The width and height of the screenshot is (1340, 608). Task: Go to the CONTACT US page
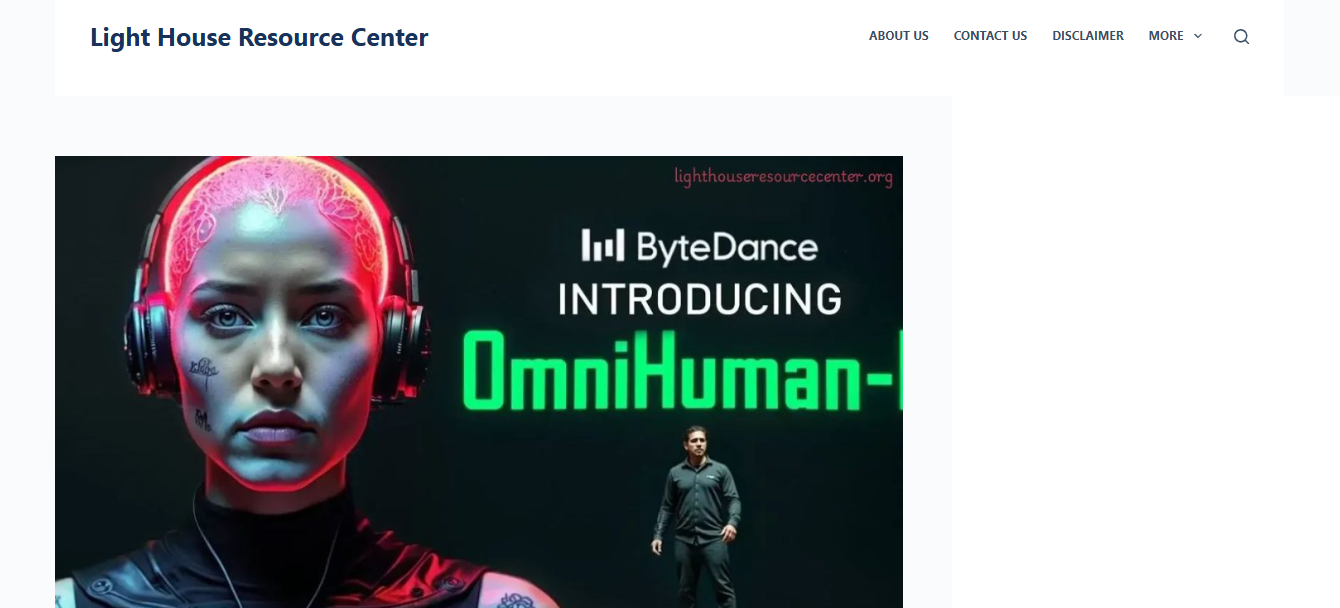pyautogui.click(x=990, y=36)
